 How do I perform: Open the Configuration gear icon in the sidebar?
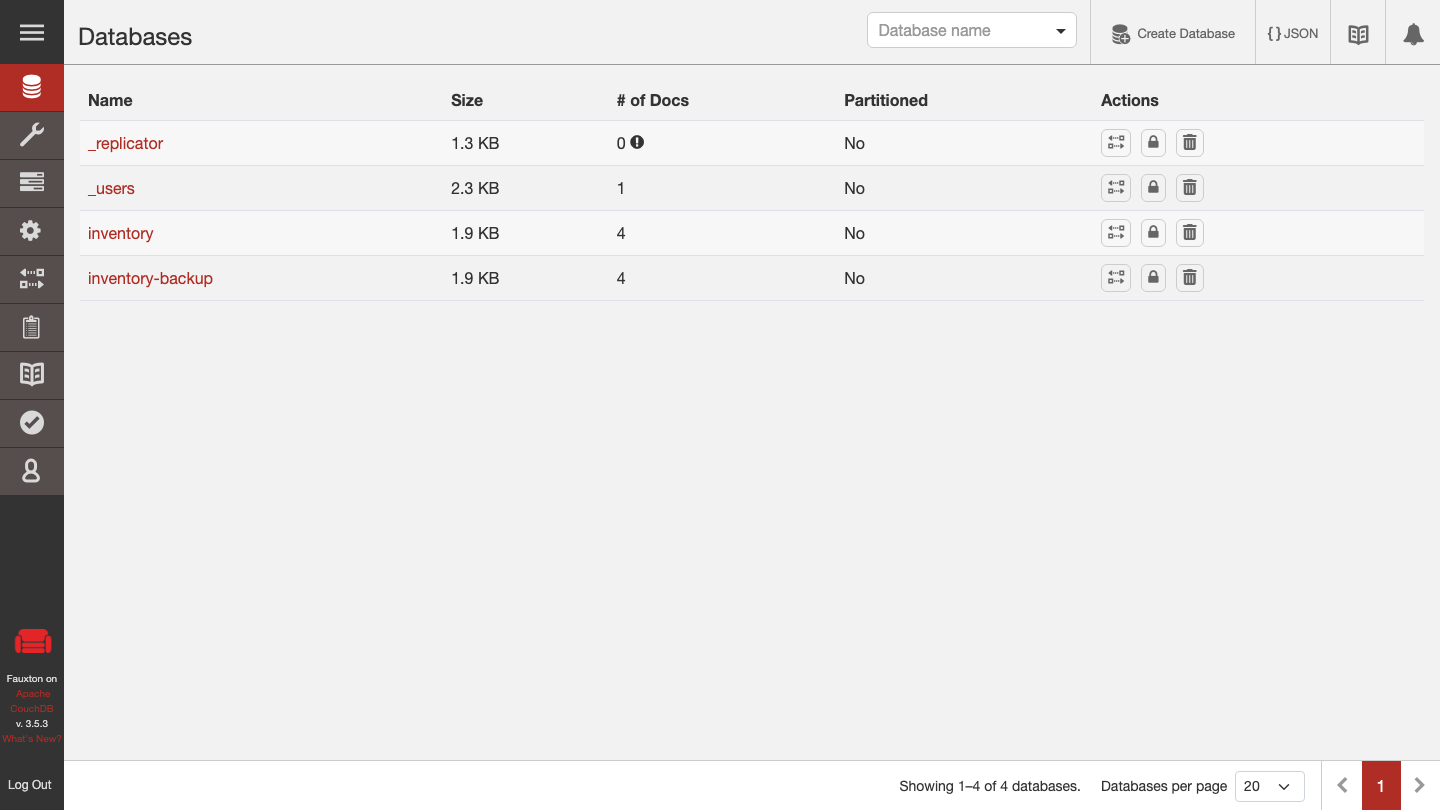pyautogui.click(x=32, y=231)
